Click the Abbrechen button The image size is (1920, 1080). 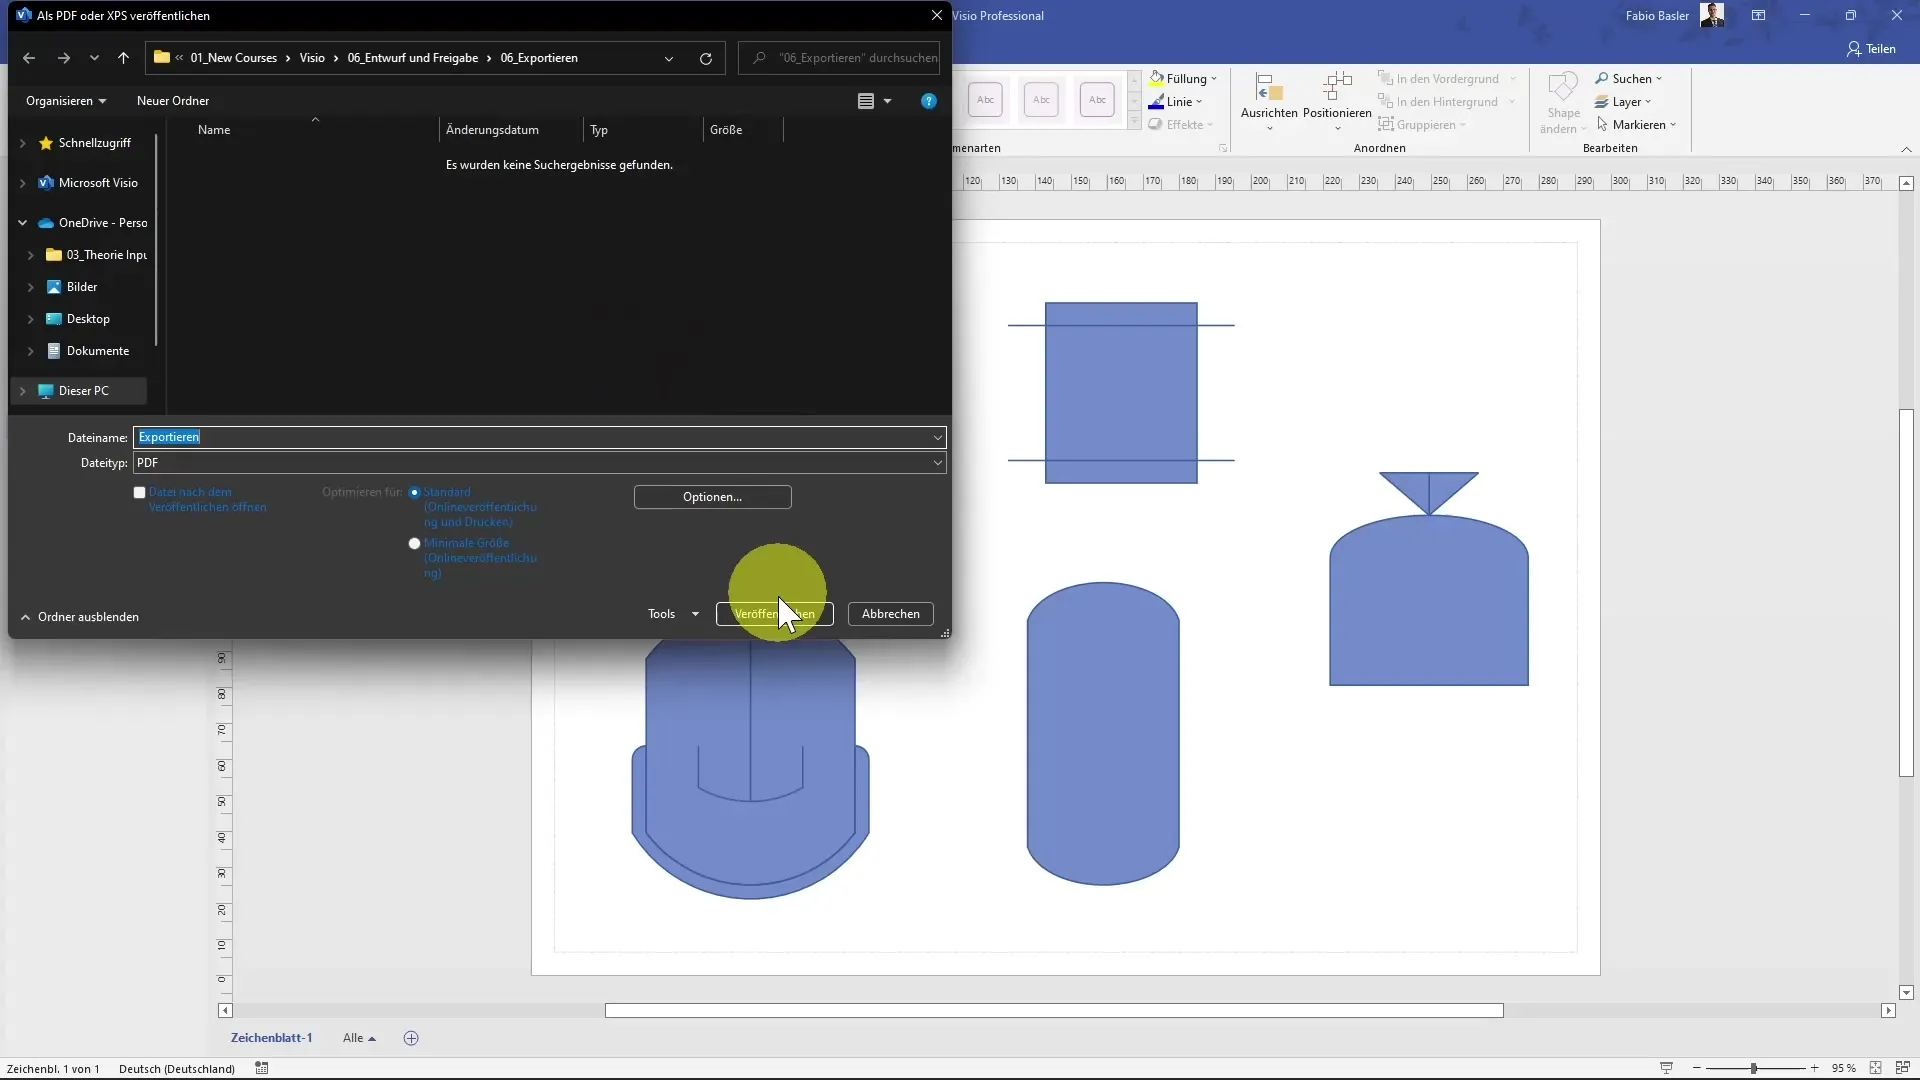[x=890, y=614]
